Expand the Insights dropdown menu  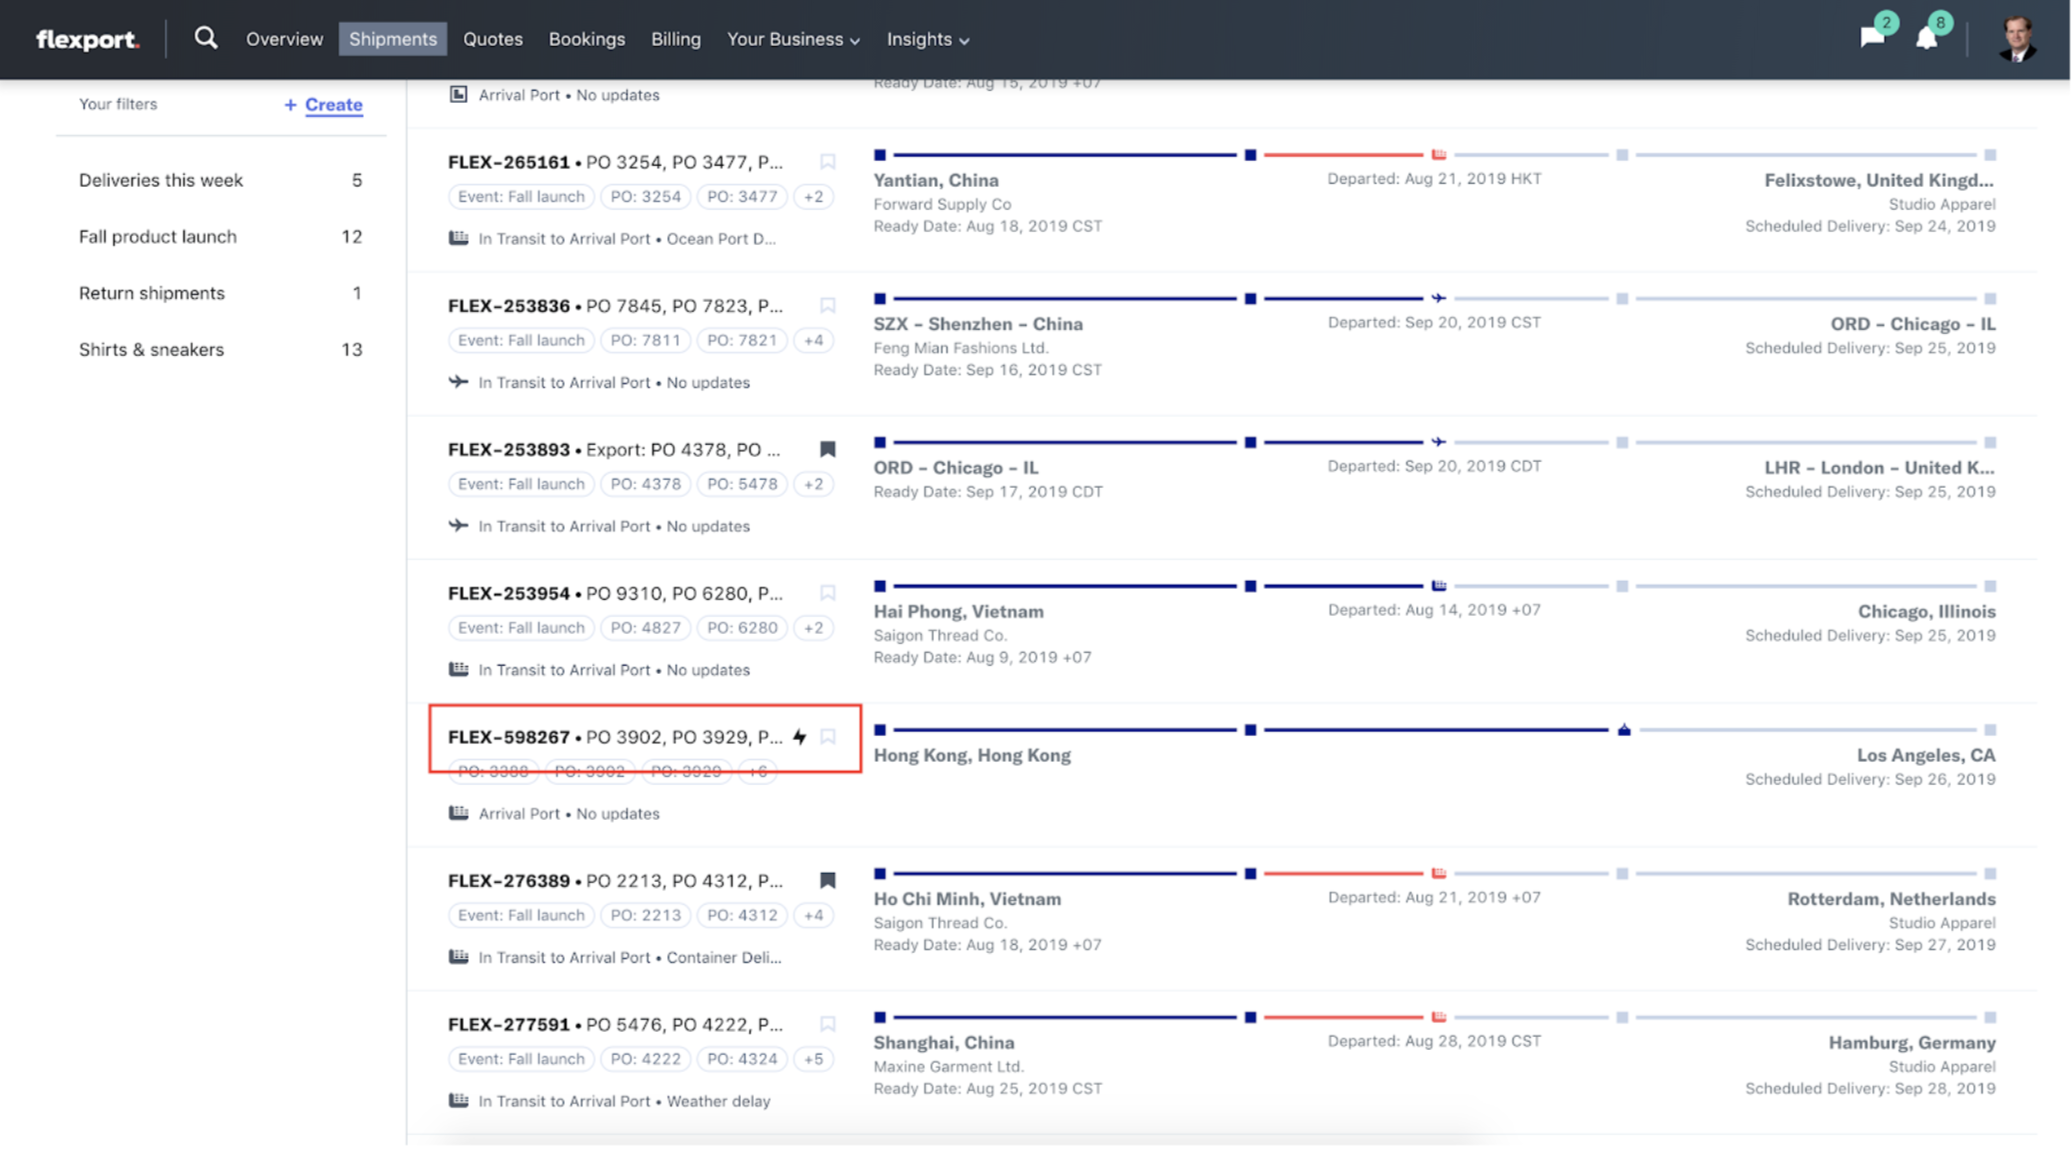[927, 39]
